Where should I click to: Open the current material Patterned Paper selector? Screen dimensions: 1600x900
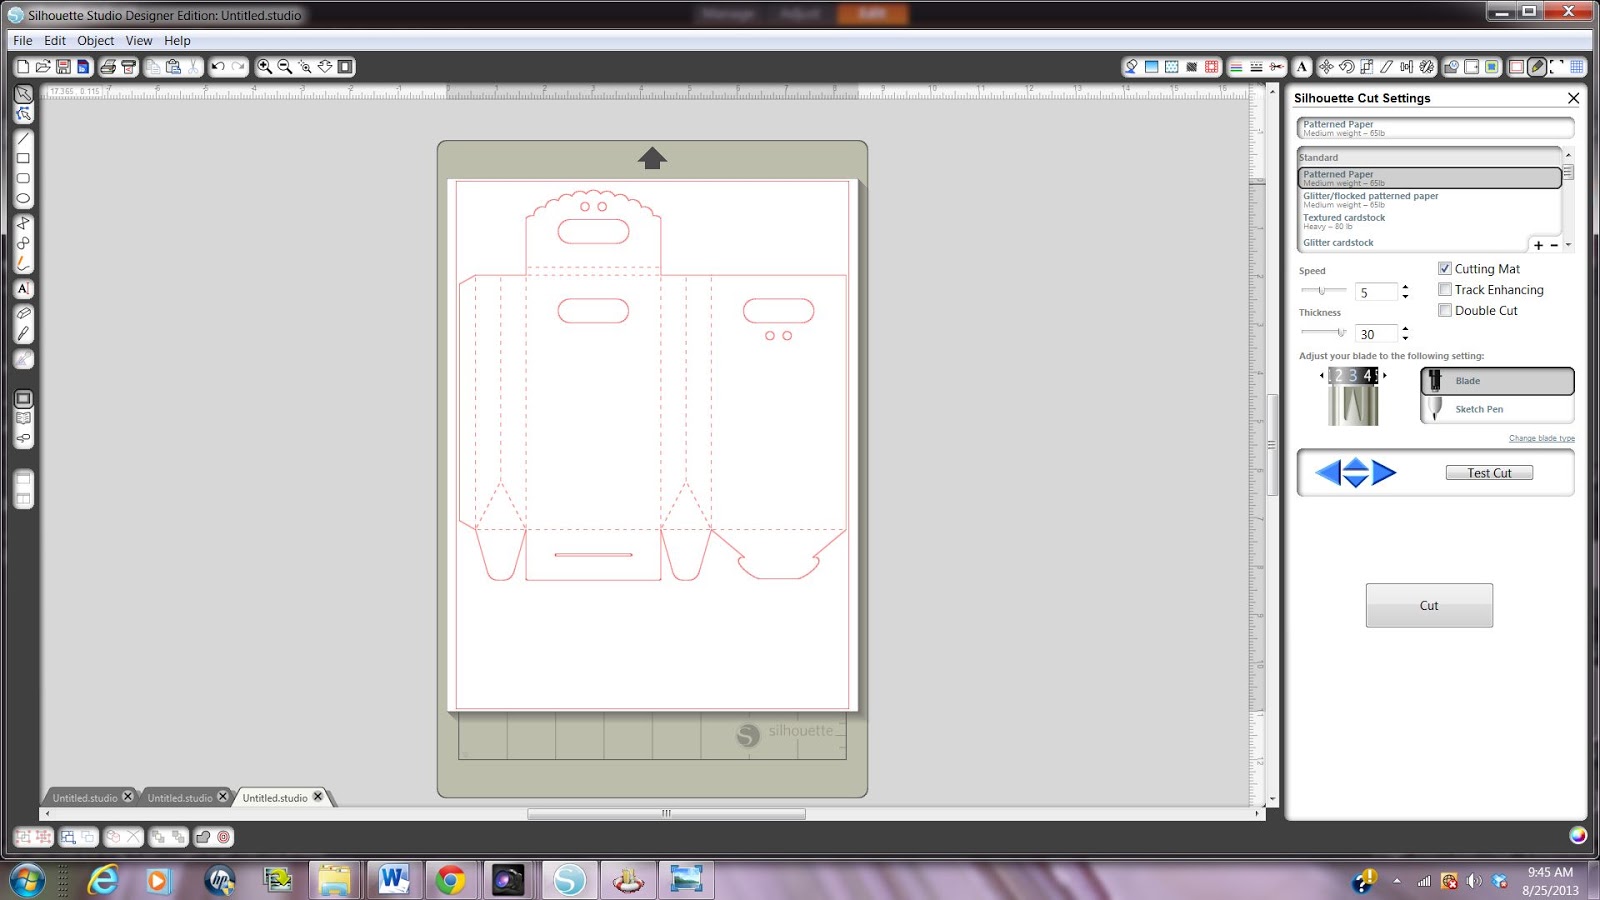pyautogui.click(x=1435, y=128)
